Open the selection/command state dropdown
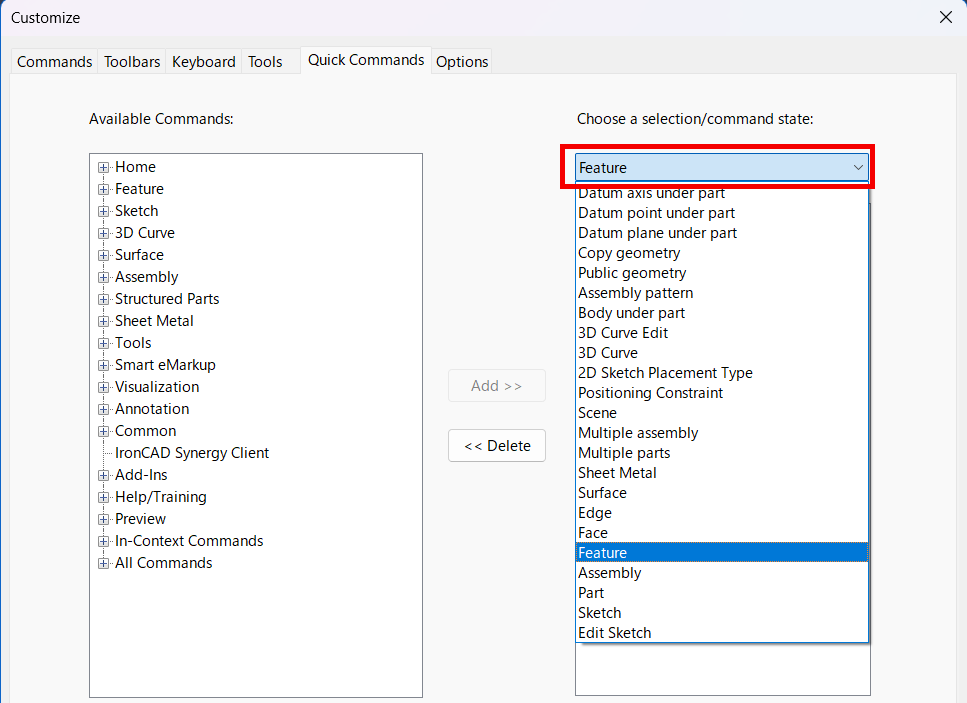967x703 pixels. coord(722,168)
